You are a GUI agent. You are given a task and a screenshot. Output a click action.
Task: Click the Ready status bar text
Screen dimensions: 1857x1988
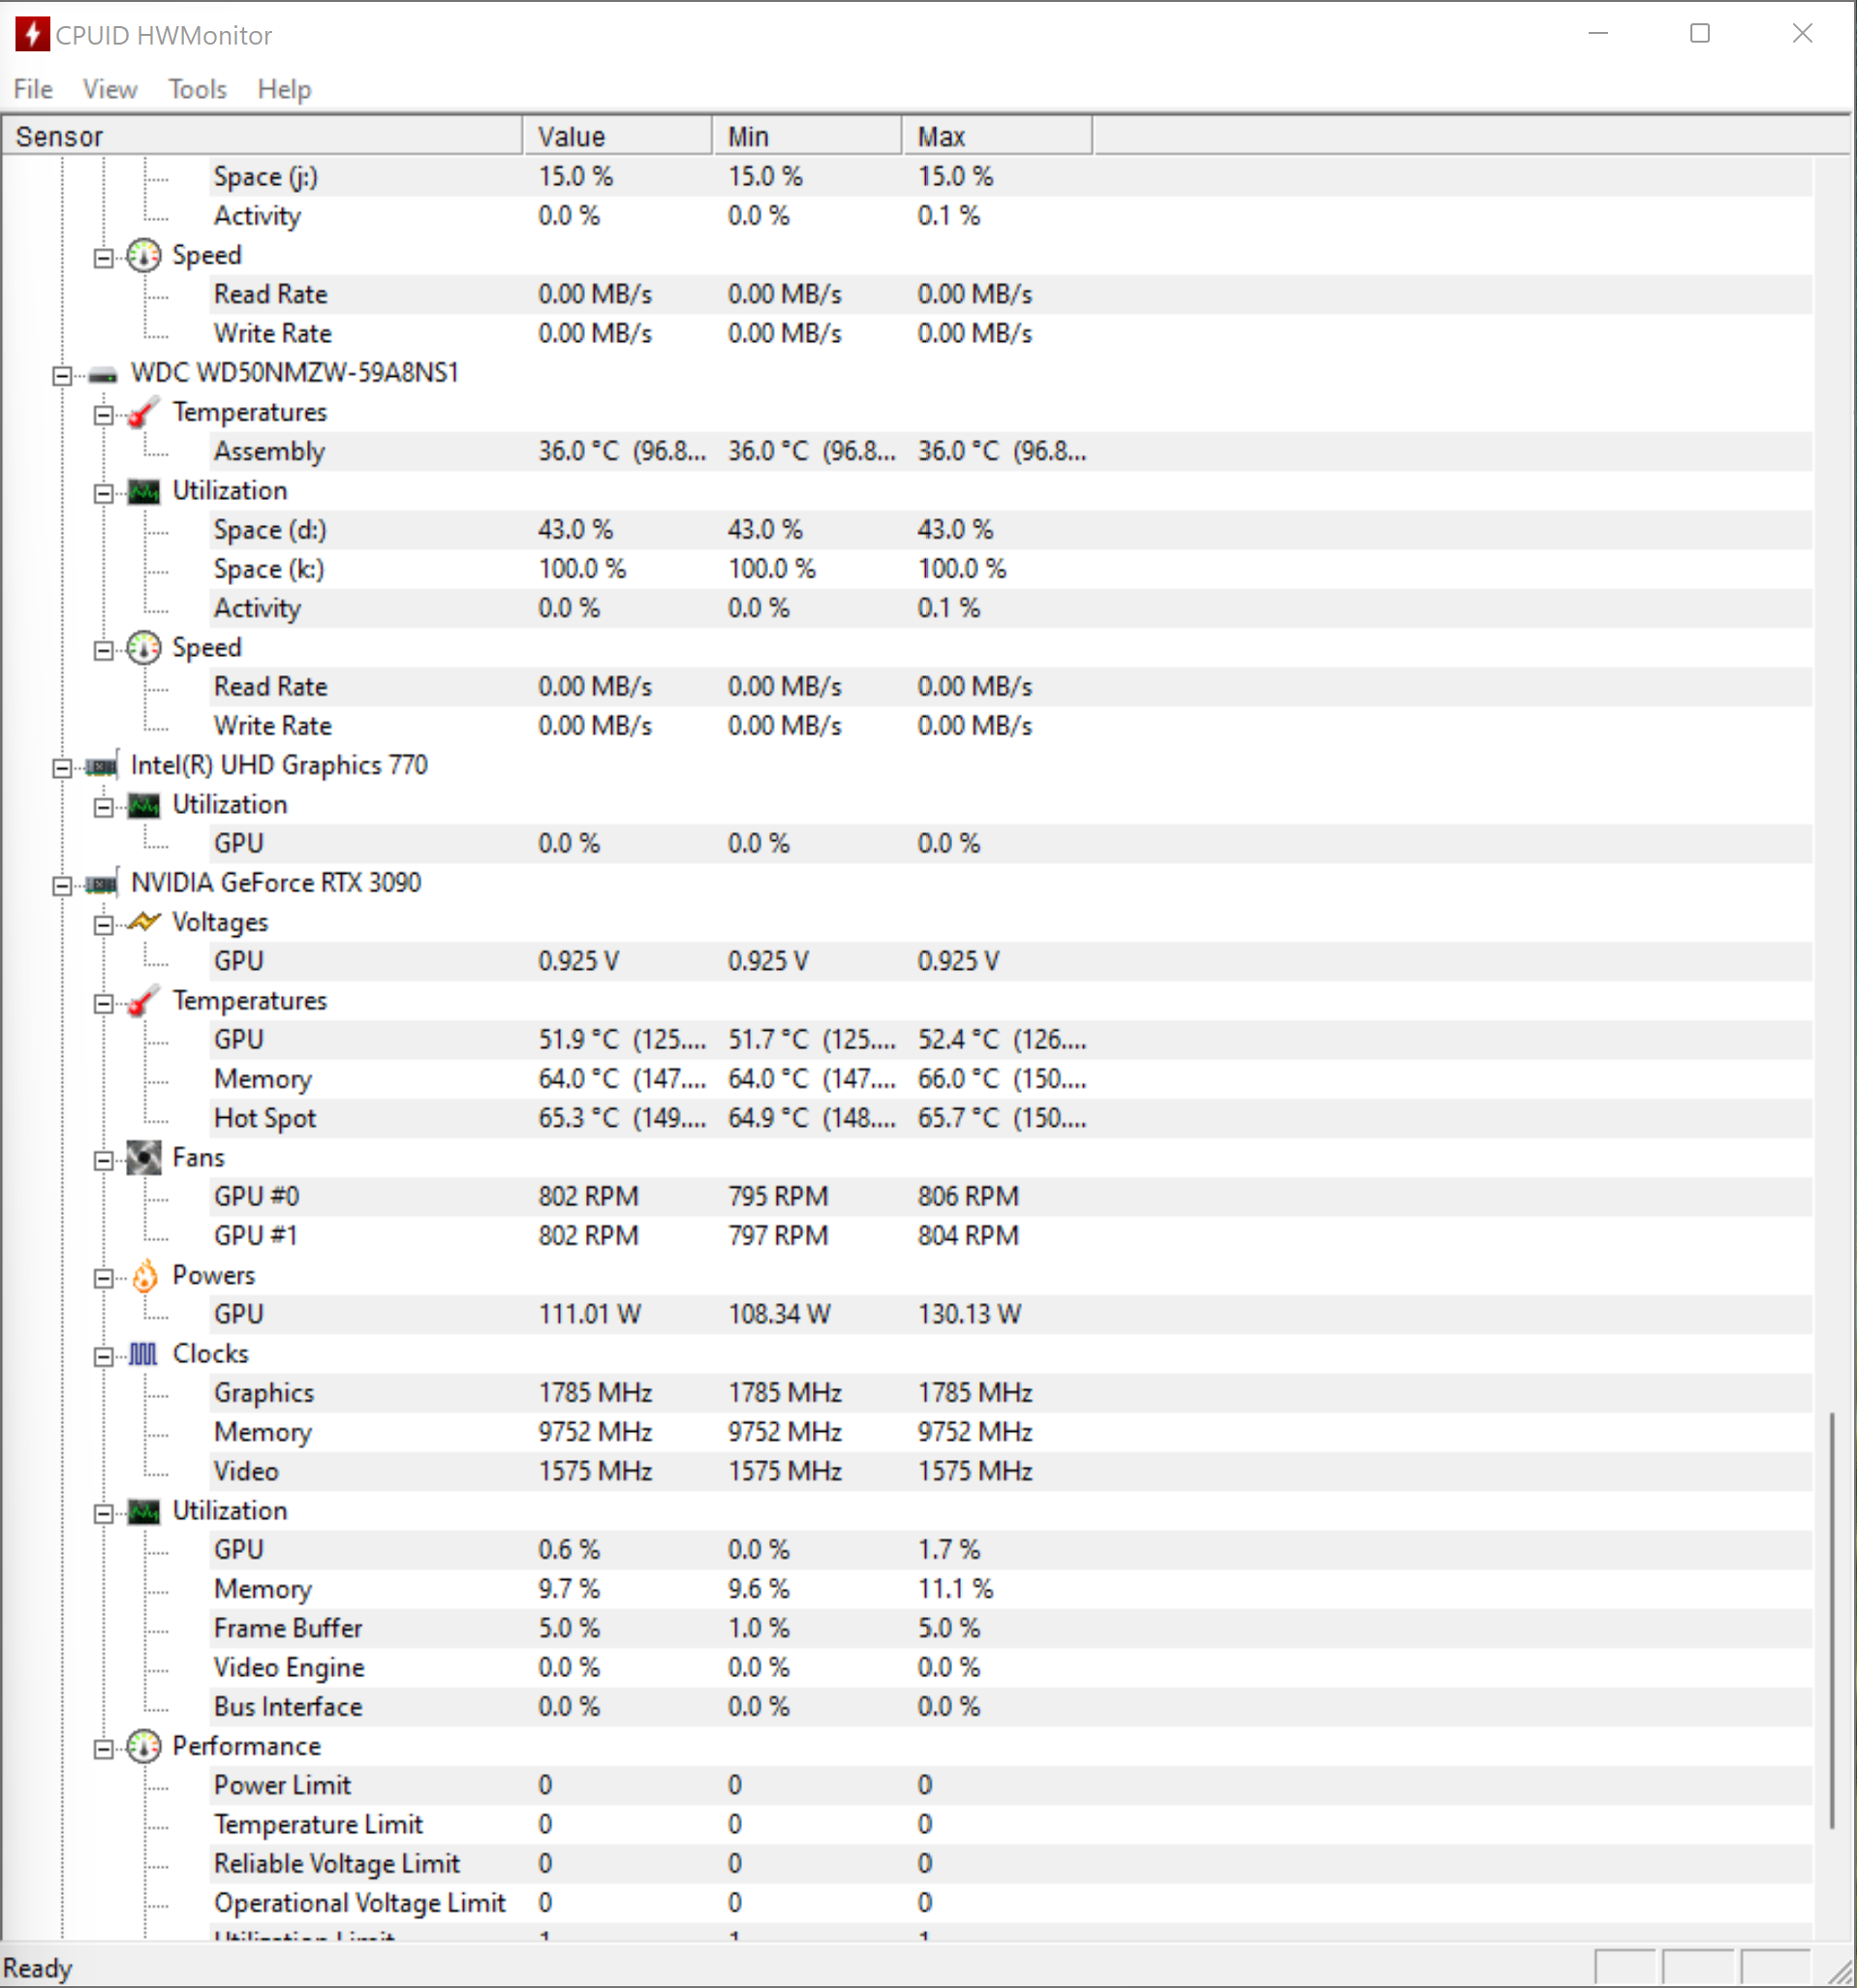(38, 1969)
